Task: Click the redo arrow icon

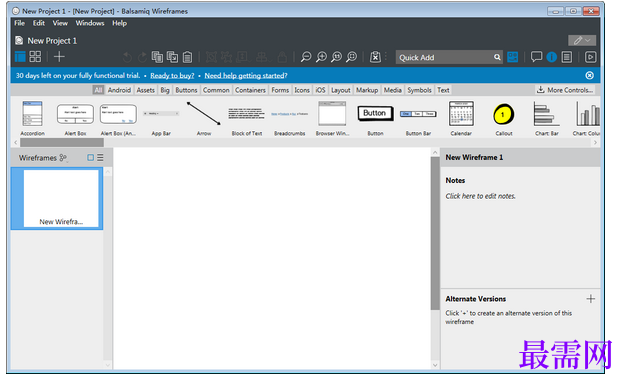Action: [x=142, y=57]
